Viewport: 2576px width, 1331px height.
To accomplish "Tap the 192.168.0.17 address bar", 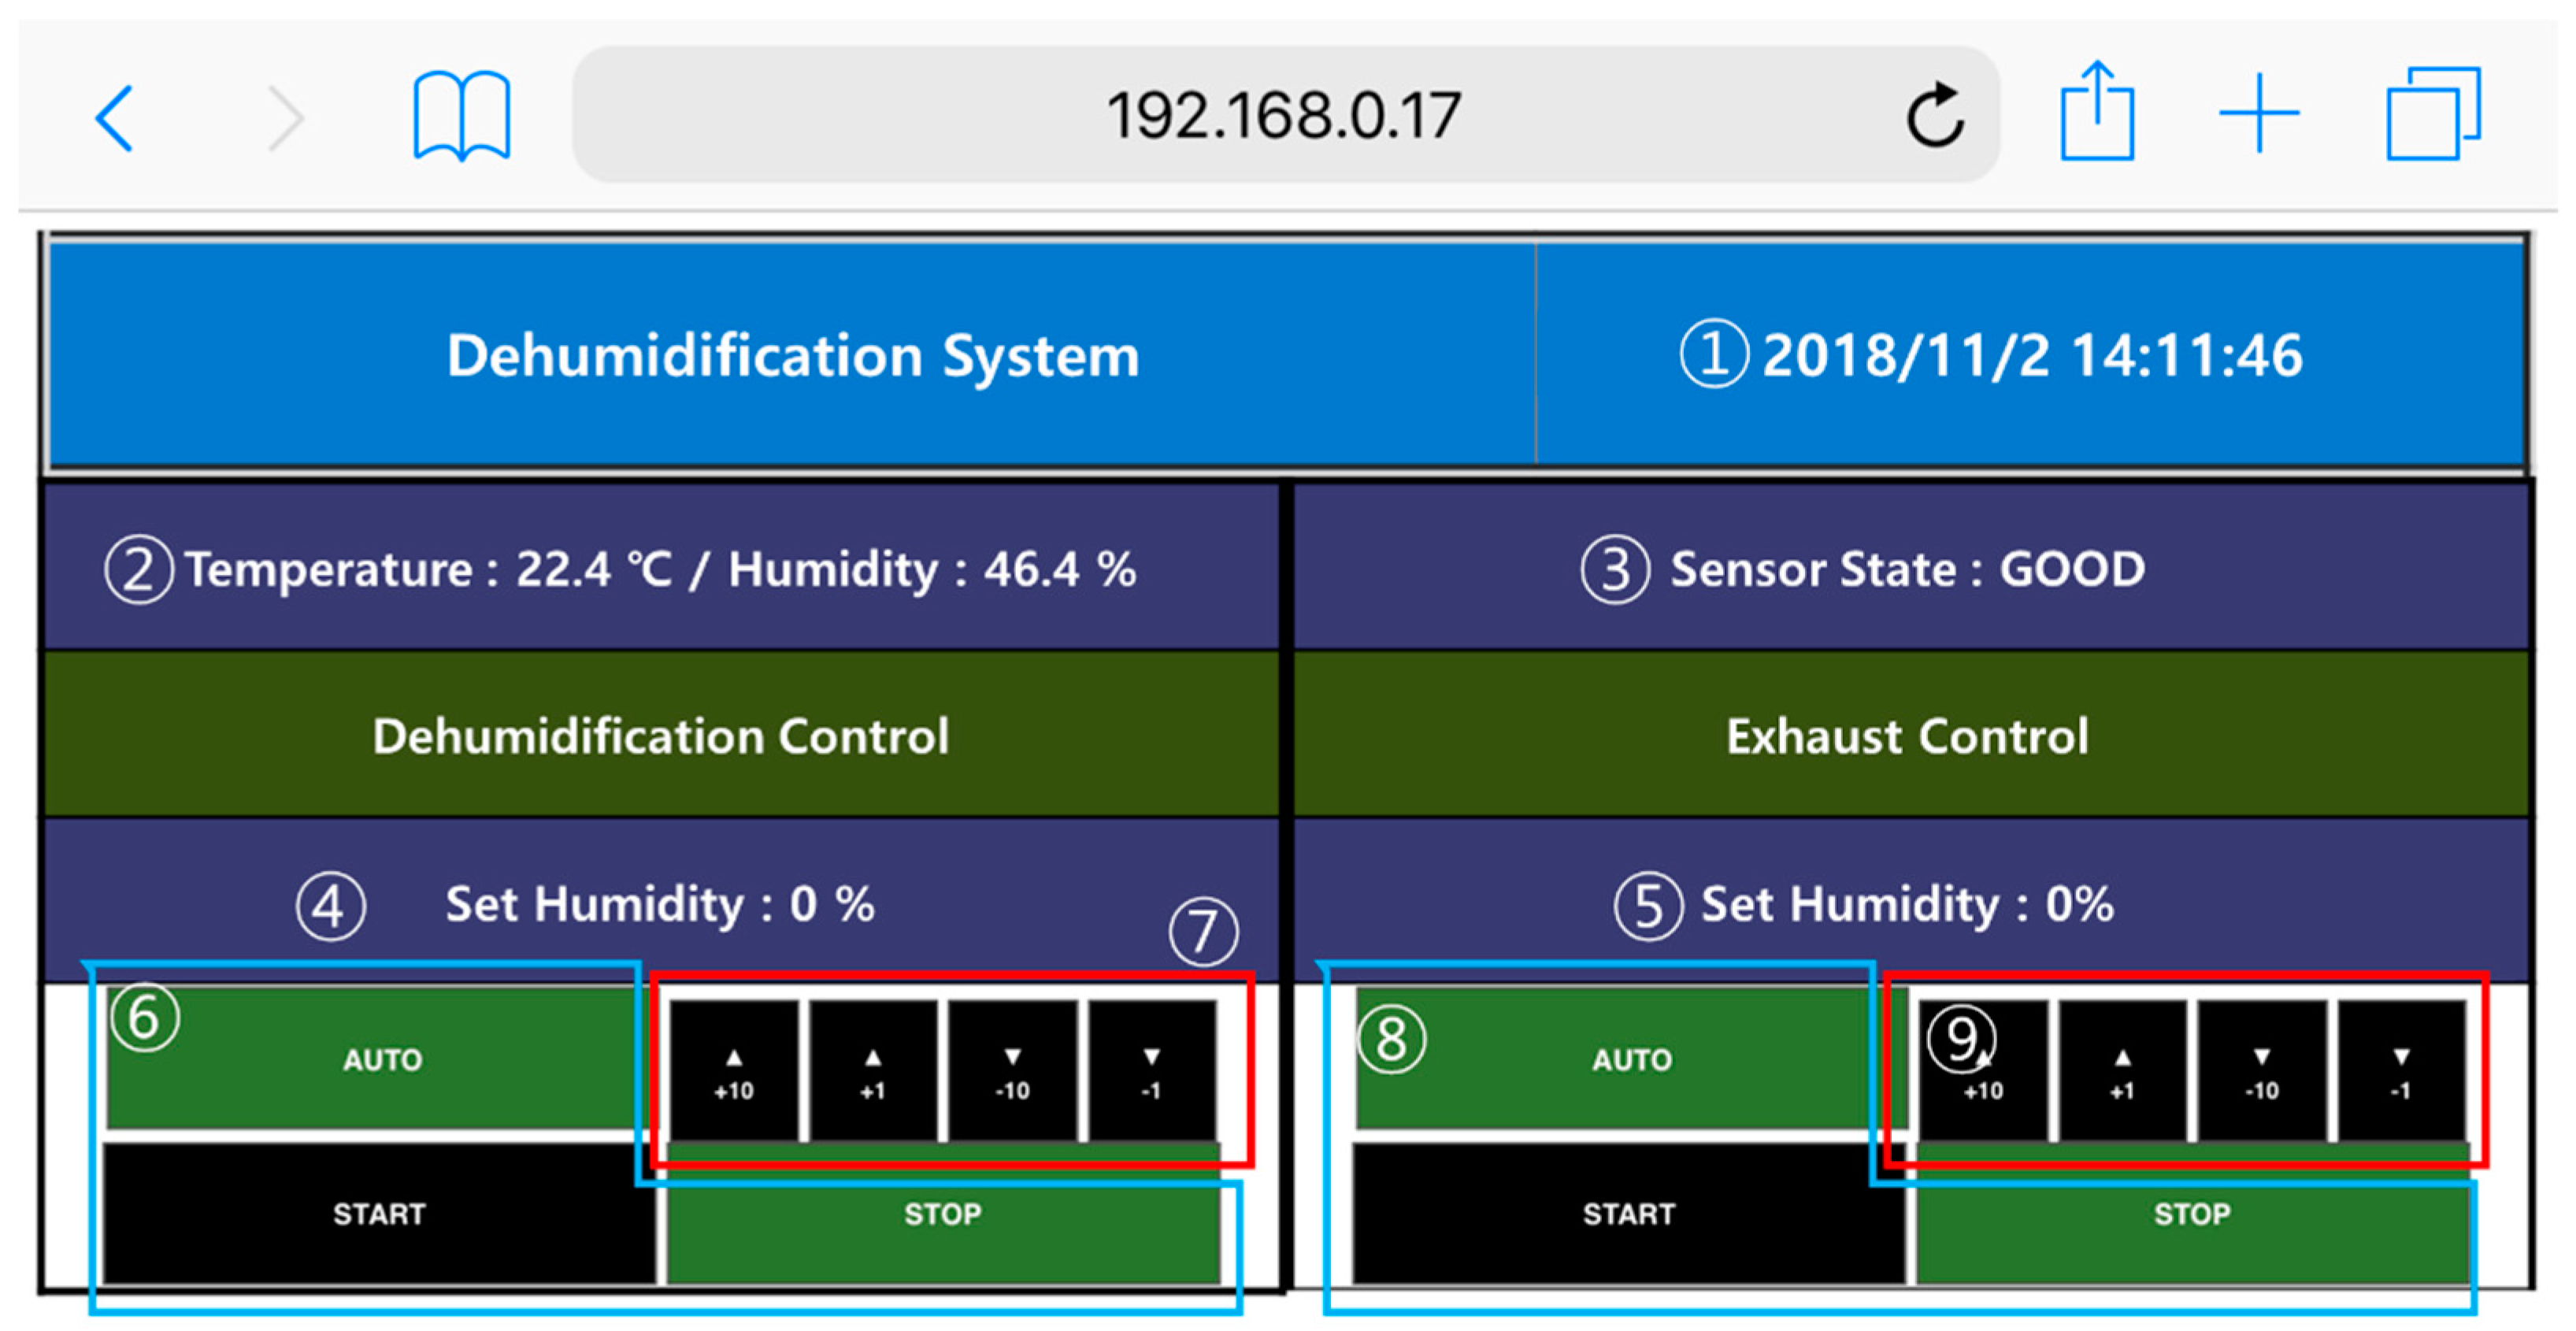I will [1282, 115].
